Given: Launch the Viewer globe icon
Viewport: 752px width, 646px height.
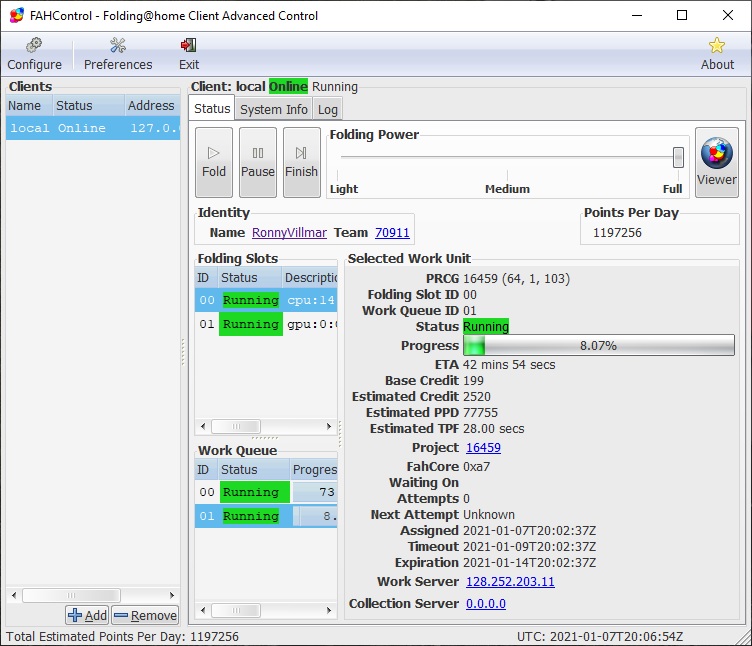Looking at the screenshot, I should point(717,162).
